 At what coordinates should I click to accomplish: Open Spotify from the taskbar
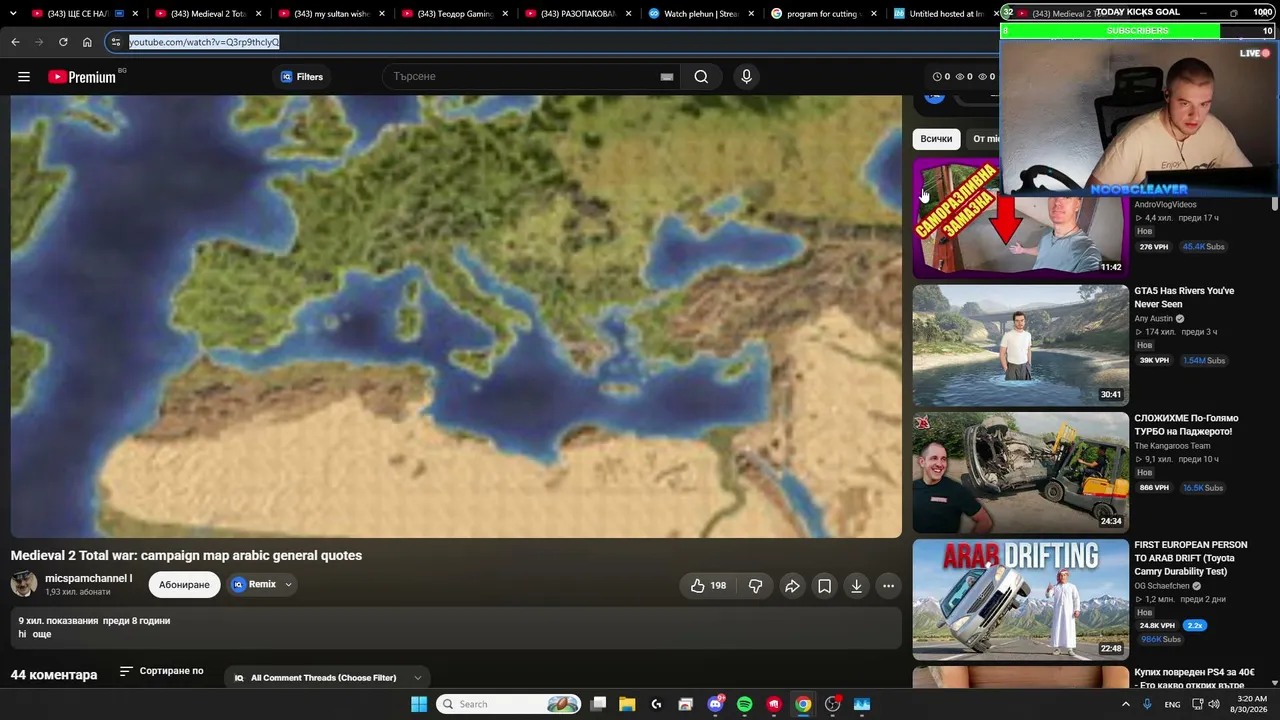tap(744, 704)
